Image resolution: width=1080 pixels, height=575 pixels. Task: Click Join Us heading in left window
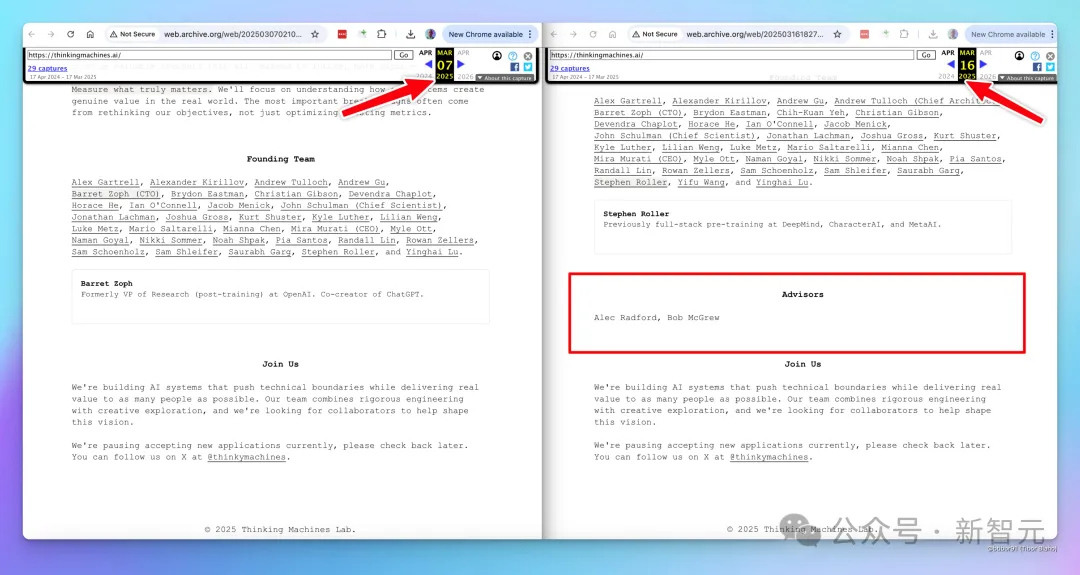(x=280, y=364)
